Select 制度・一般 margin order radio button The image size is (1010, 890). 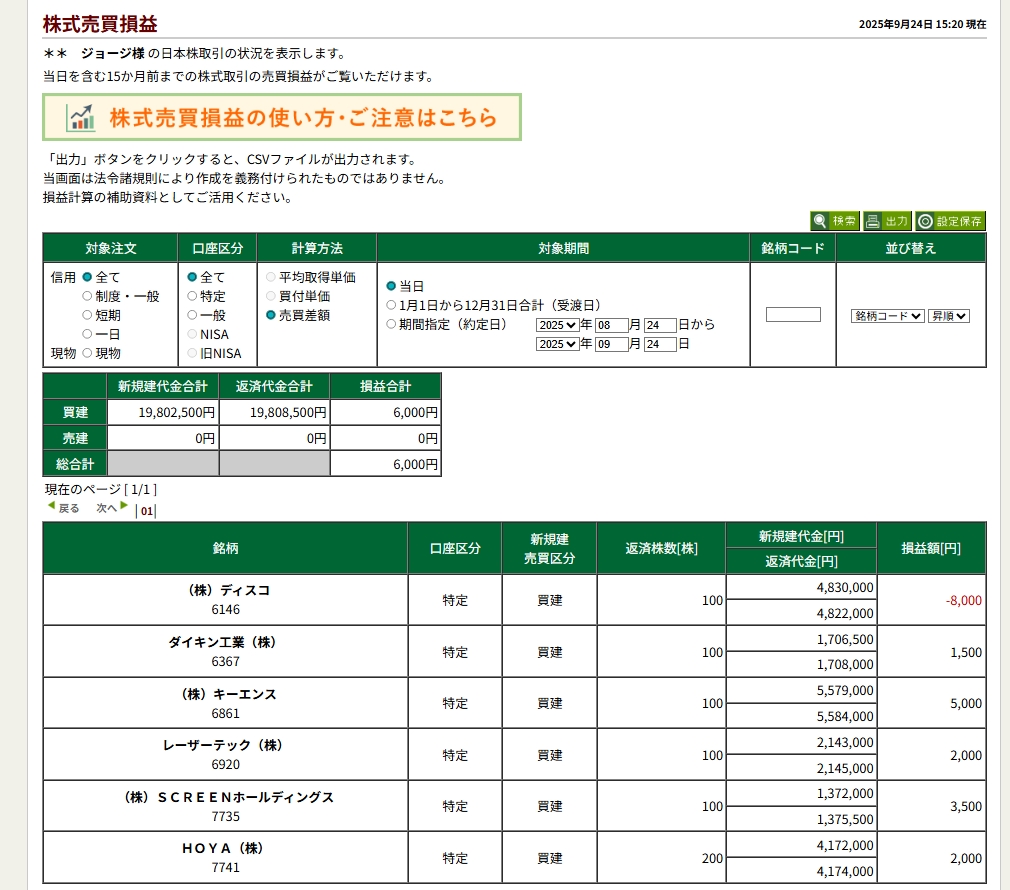click(87, 296)
